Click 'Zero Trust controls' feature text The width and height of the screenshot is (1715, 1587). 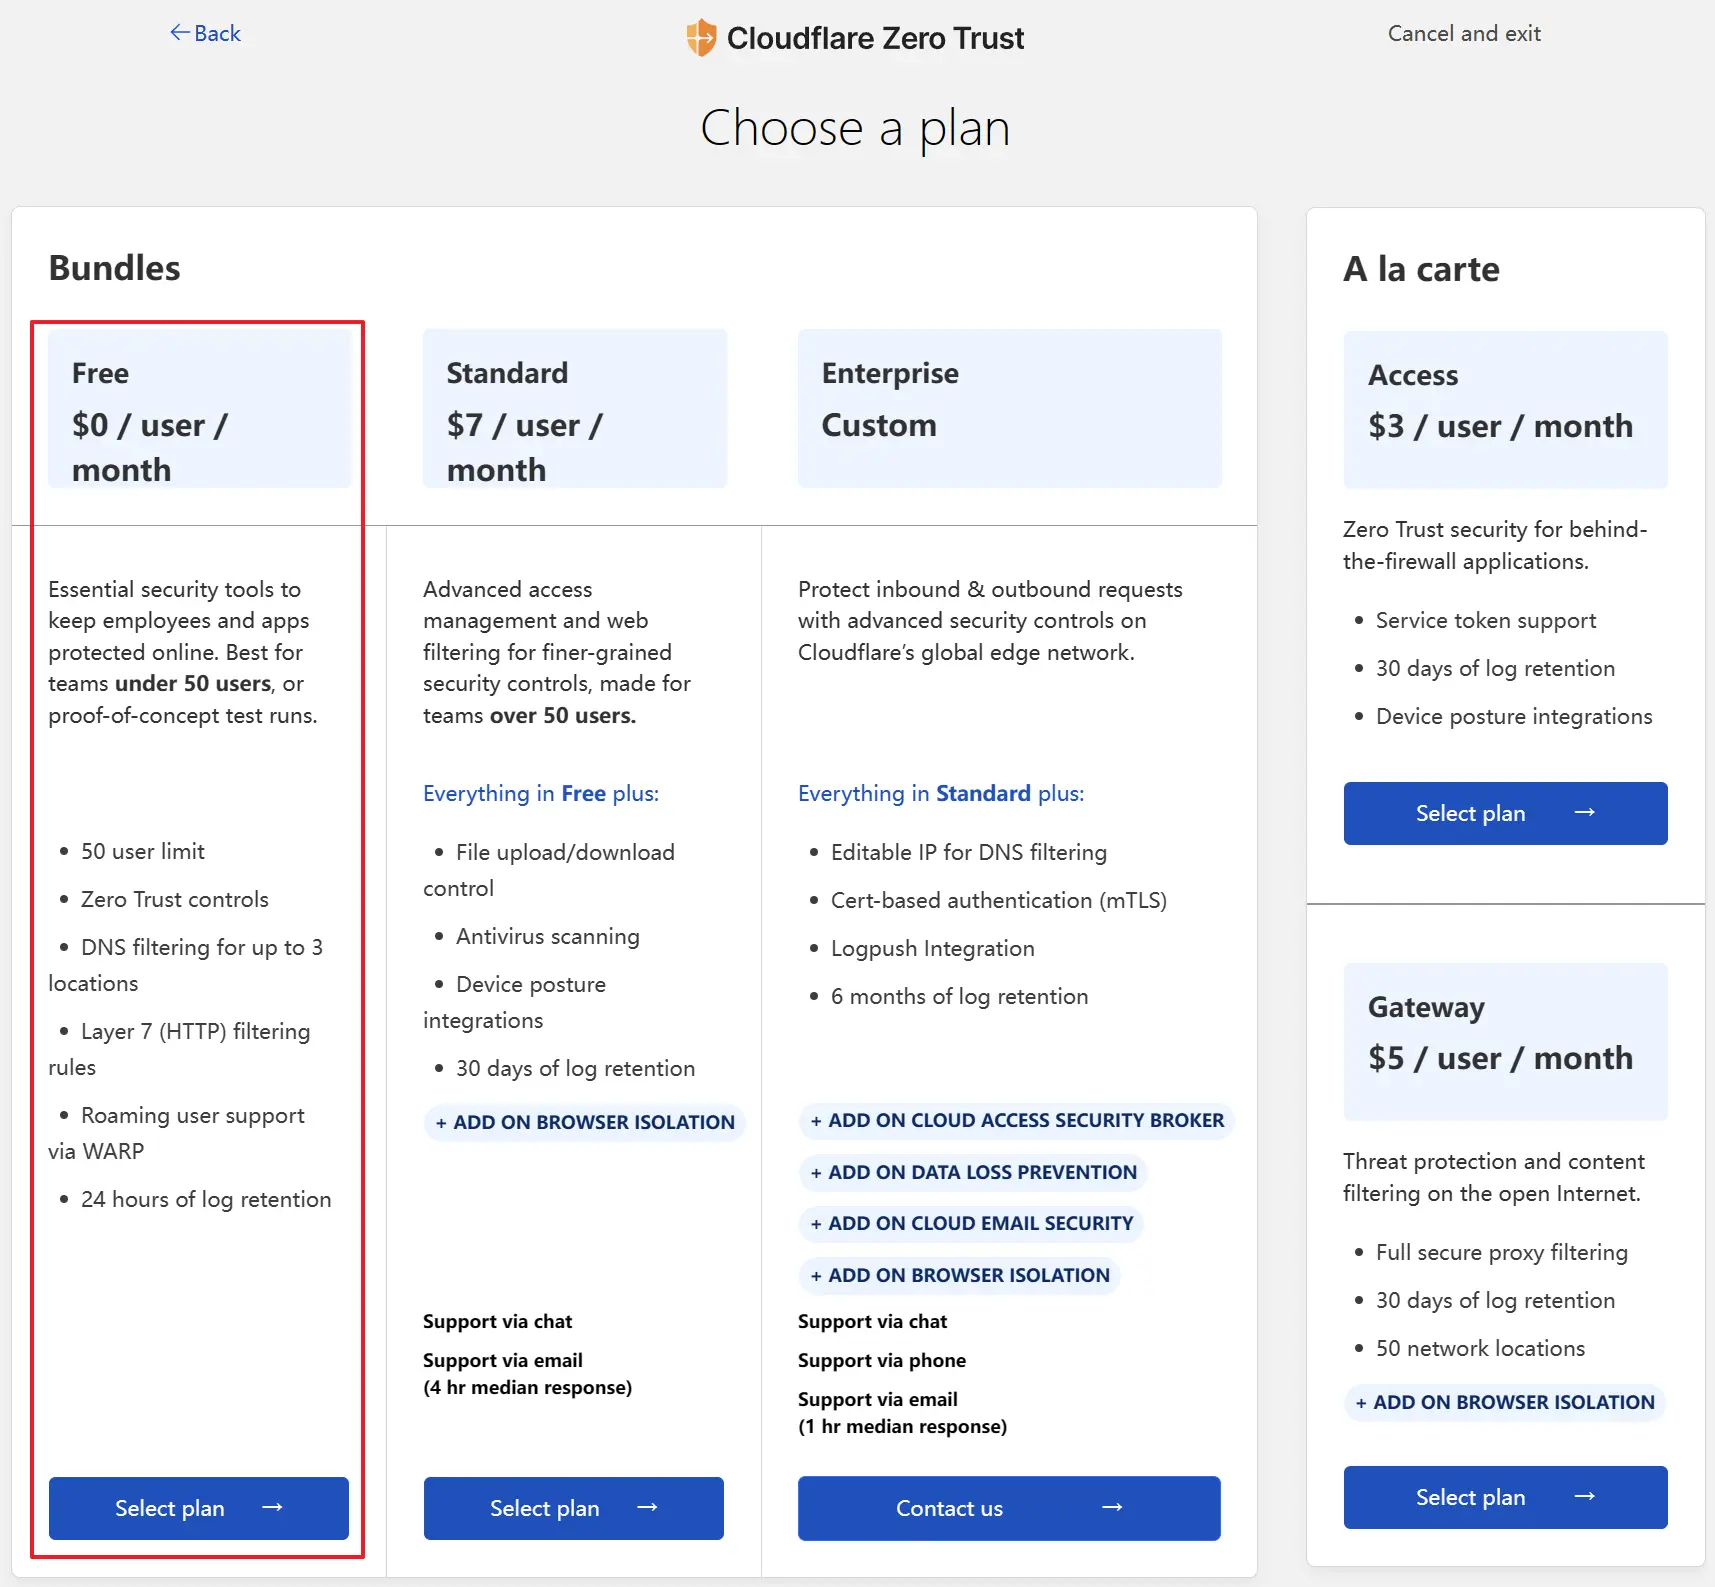[x=175, y=899]
